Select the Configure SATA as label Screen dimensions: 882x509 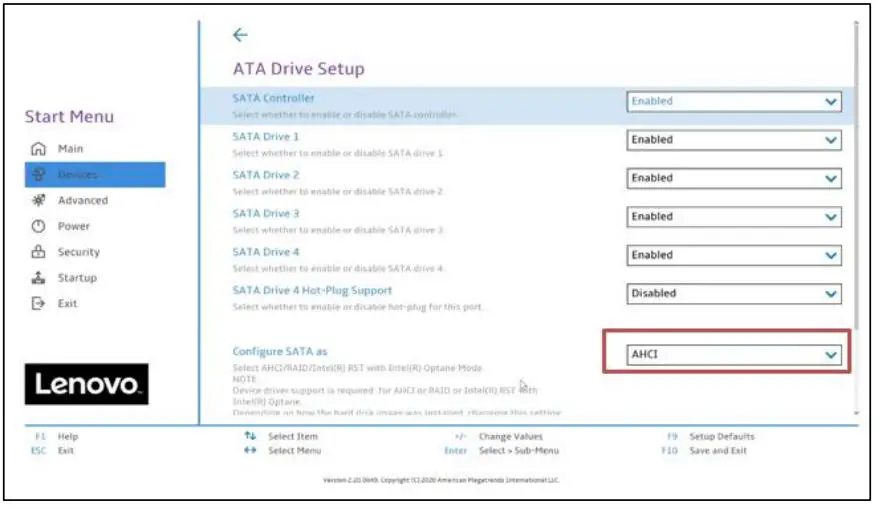pyautogui.click(x=280, y=352)
